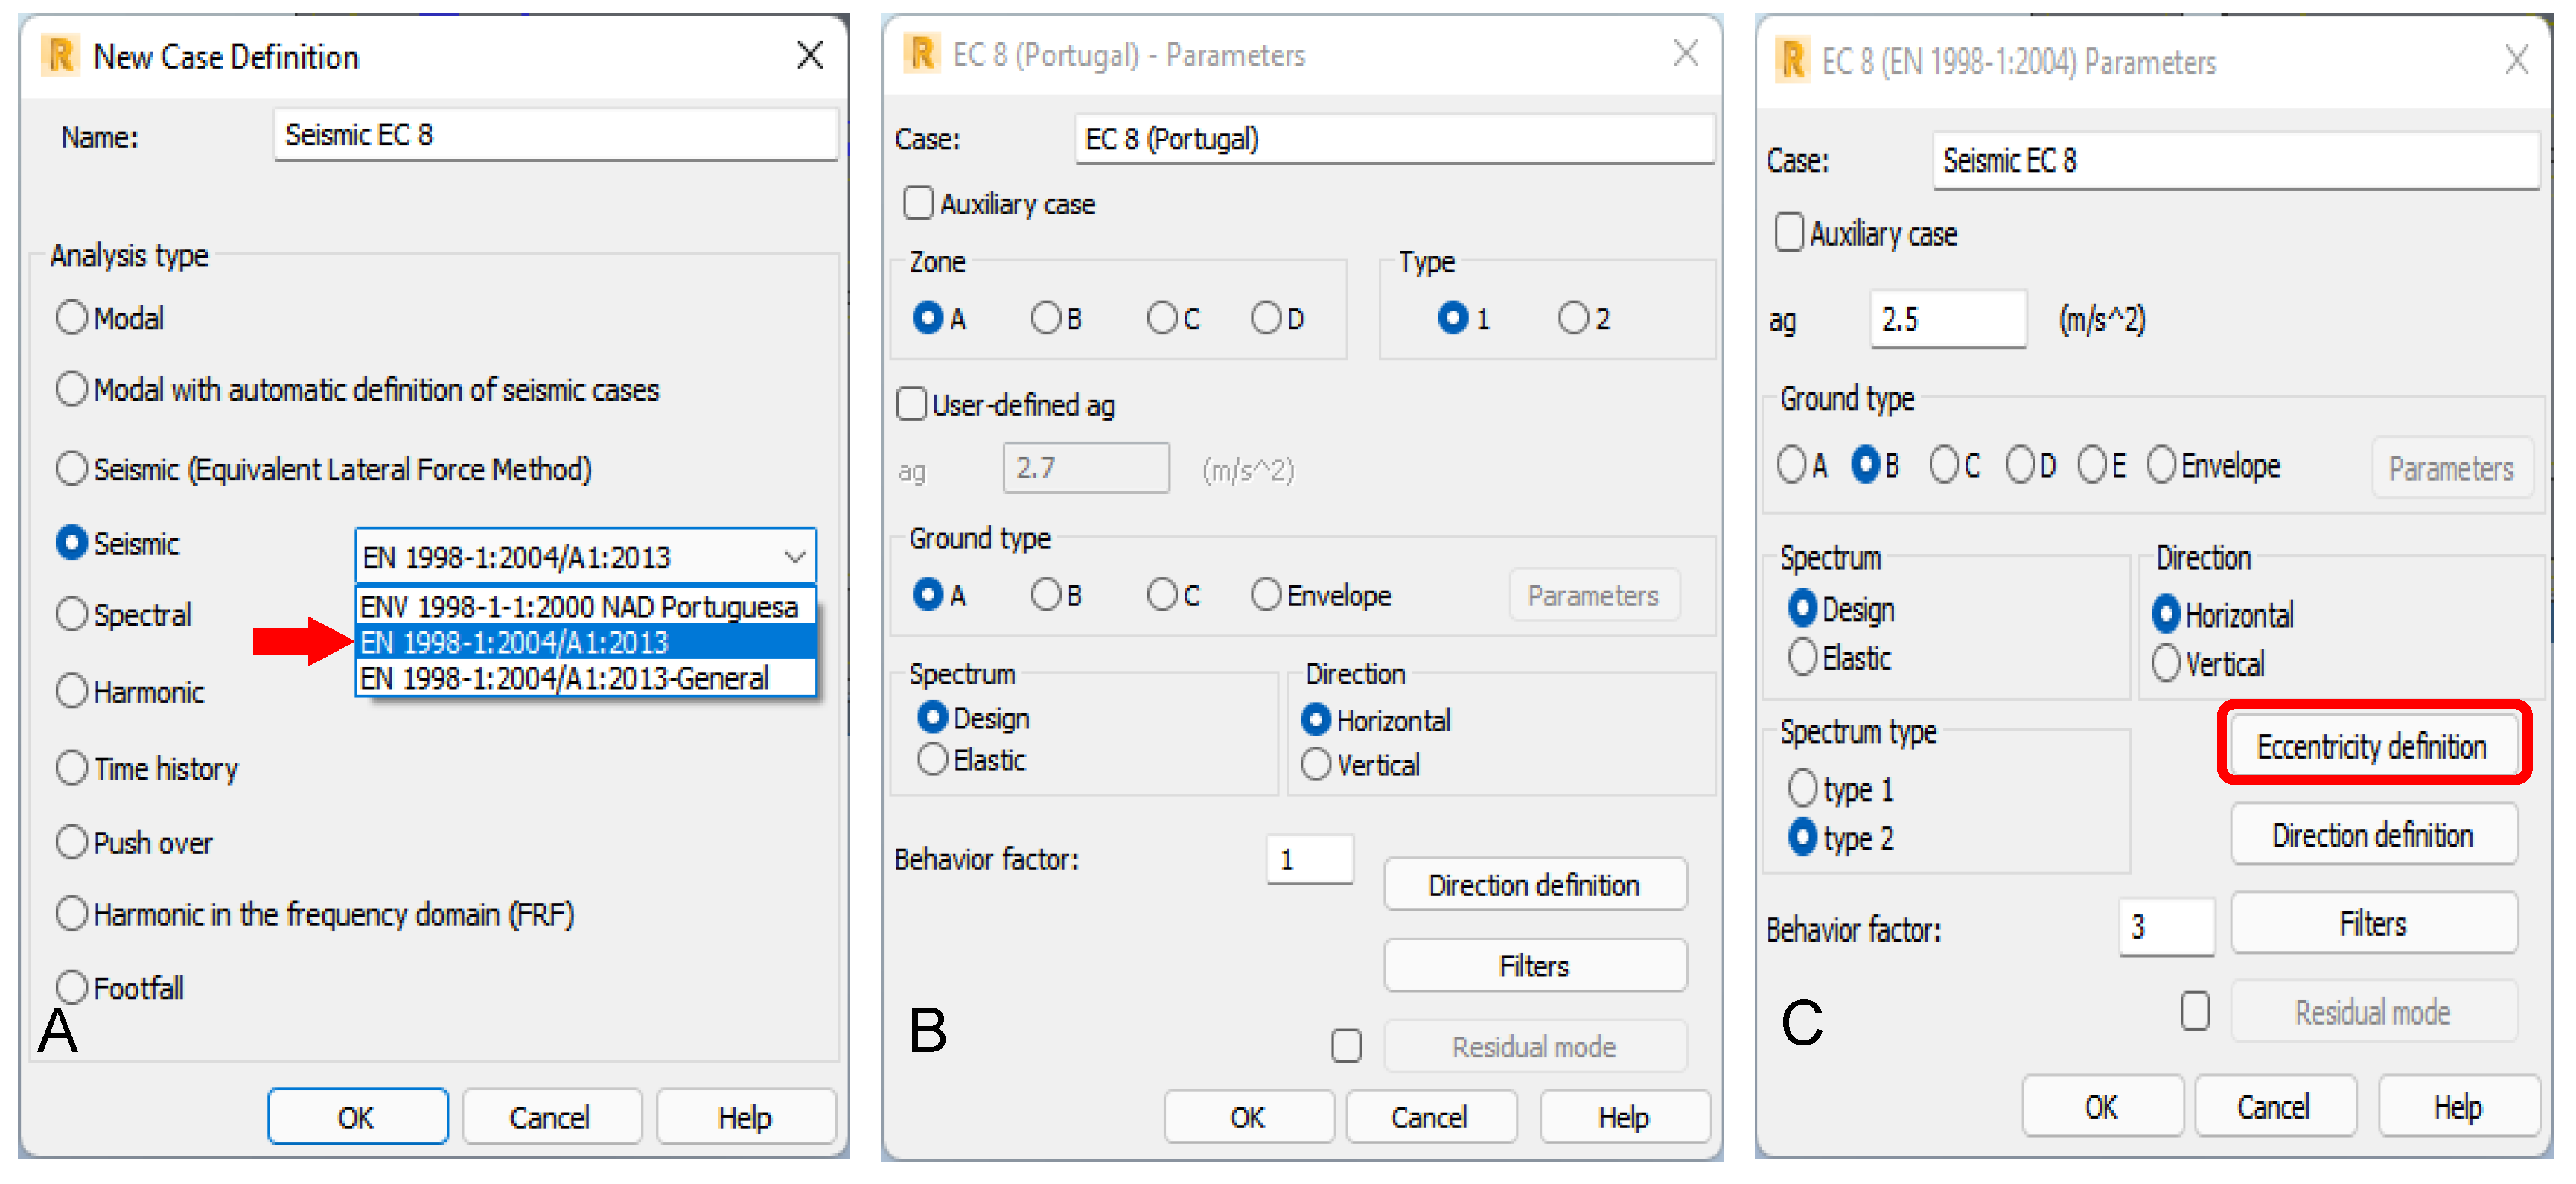Image resolution: width=2576 pixels, height=1184 pixels.
Task: Expand the seismic code dropdown arrow
Action: 795,557
